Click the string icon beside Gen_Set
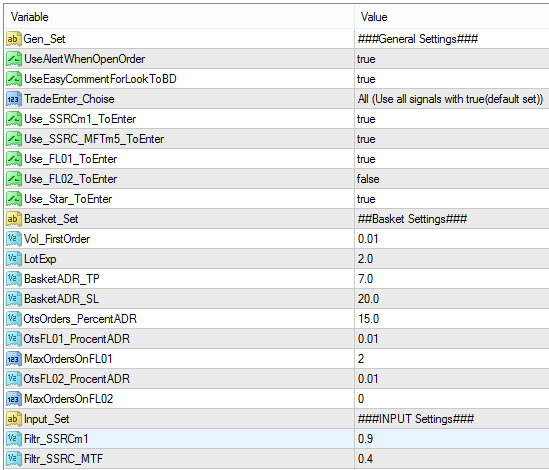Screen dimensions: 549x470 tap(14, 39)
